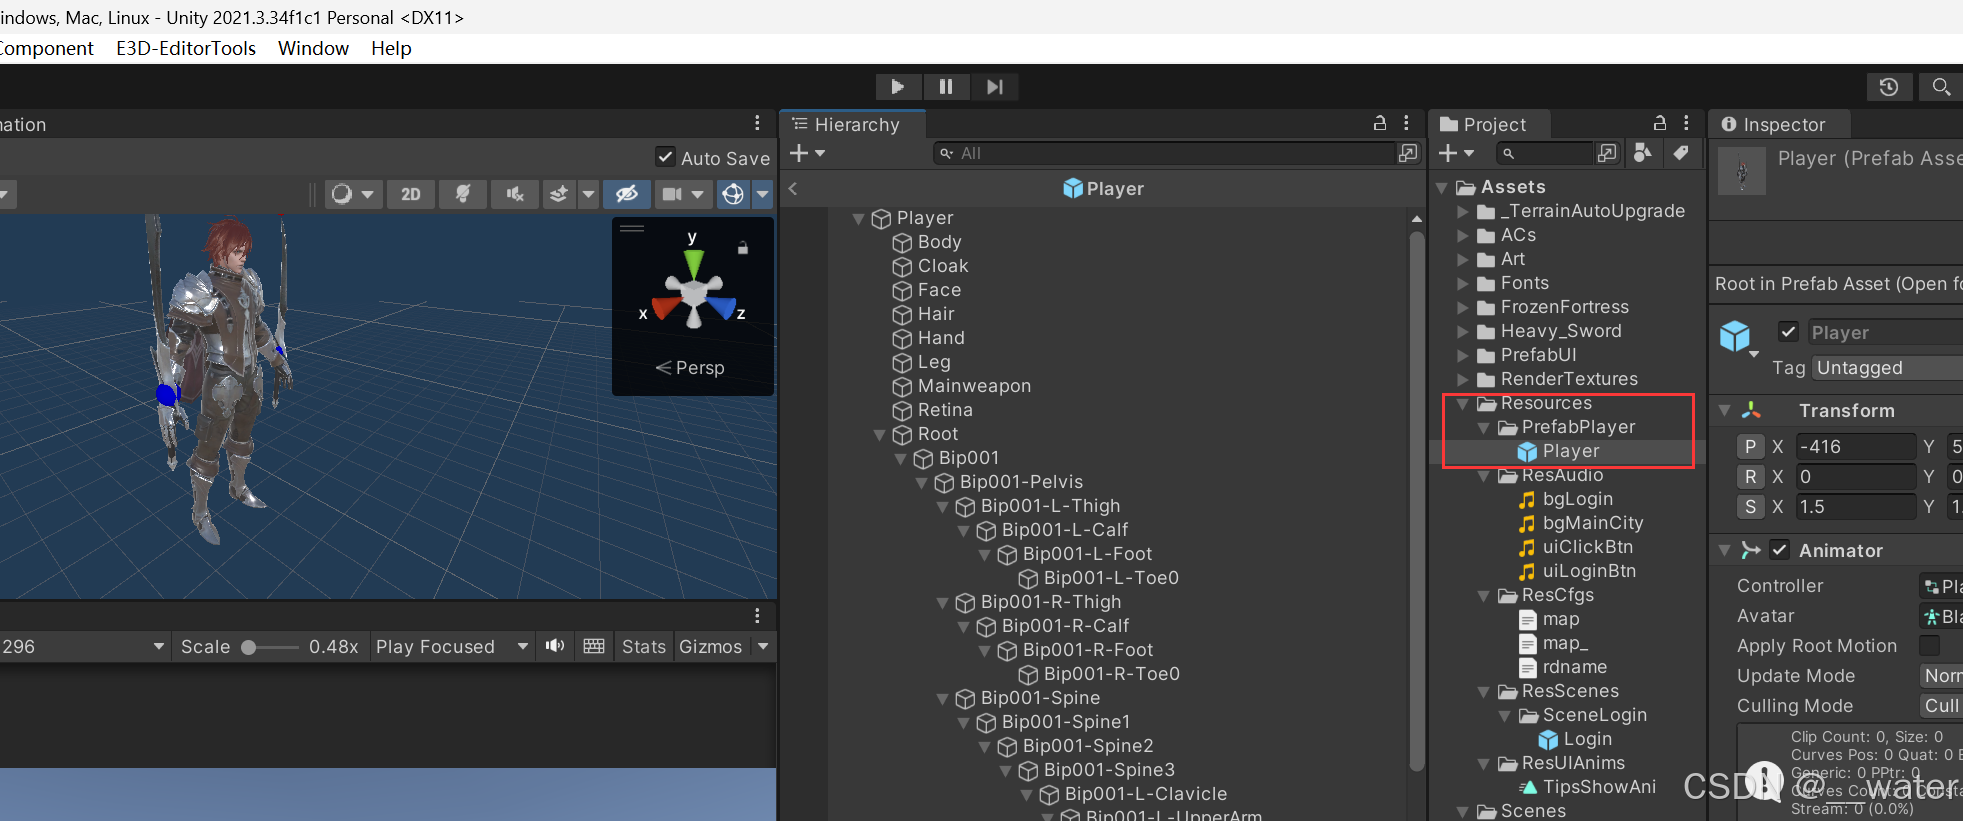Image resolution: width=1963 pixels, height=821 pixels.
Task: Toggle the Animator component enabled checkbox
Action: [x=1779, y=550]
